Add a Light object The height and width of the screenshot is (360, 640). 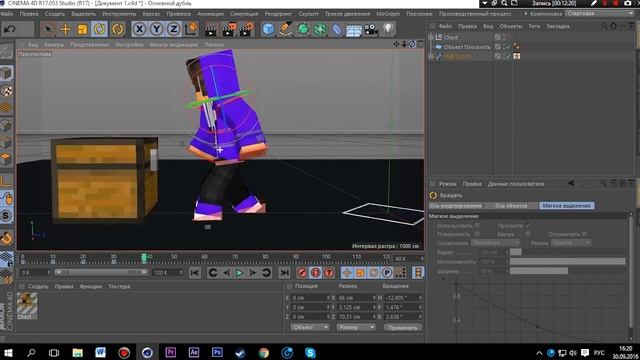point(388,29)
